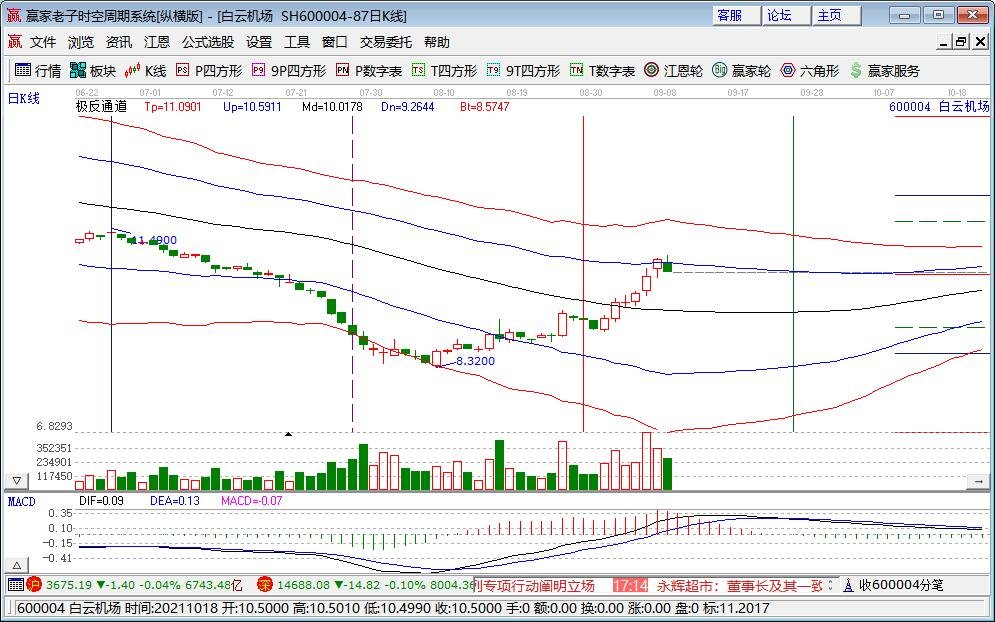
Task: Open the 9P四方形 tool
Action: [x=289, y=70]
